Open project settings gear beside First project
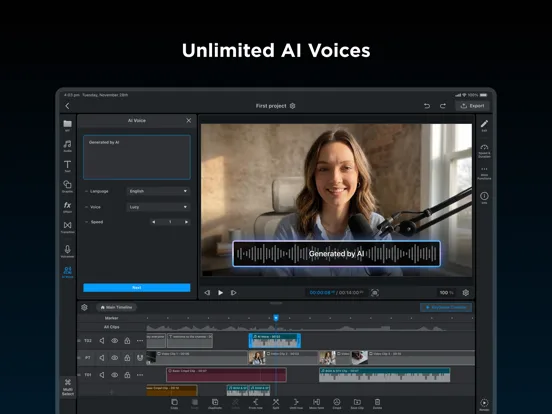Image resolution: width=552 pixels, height=414 pixels. coord(292,106)
